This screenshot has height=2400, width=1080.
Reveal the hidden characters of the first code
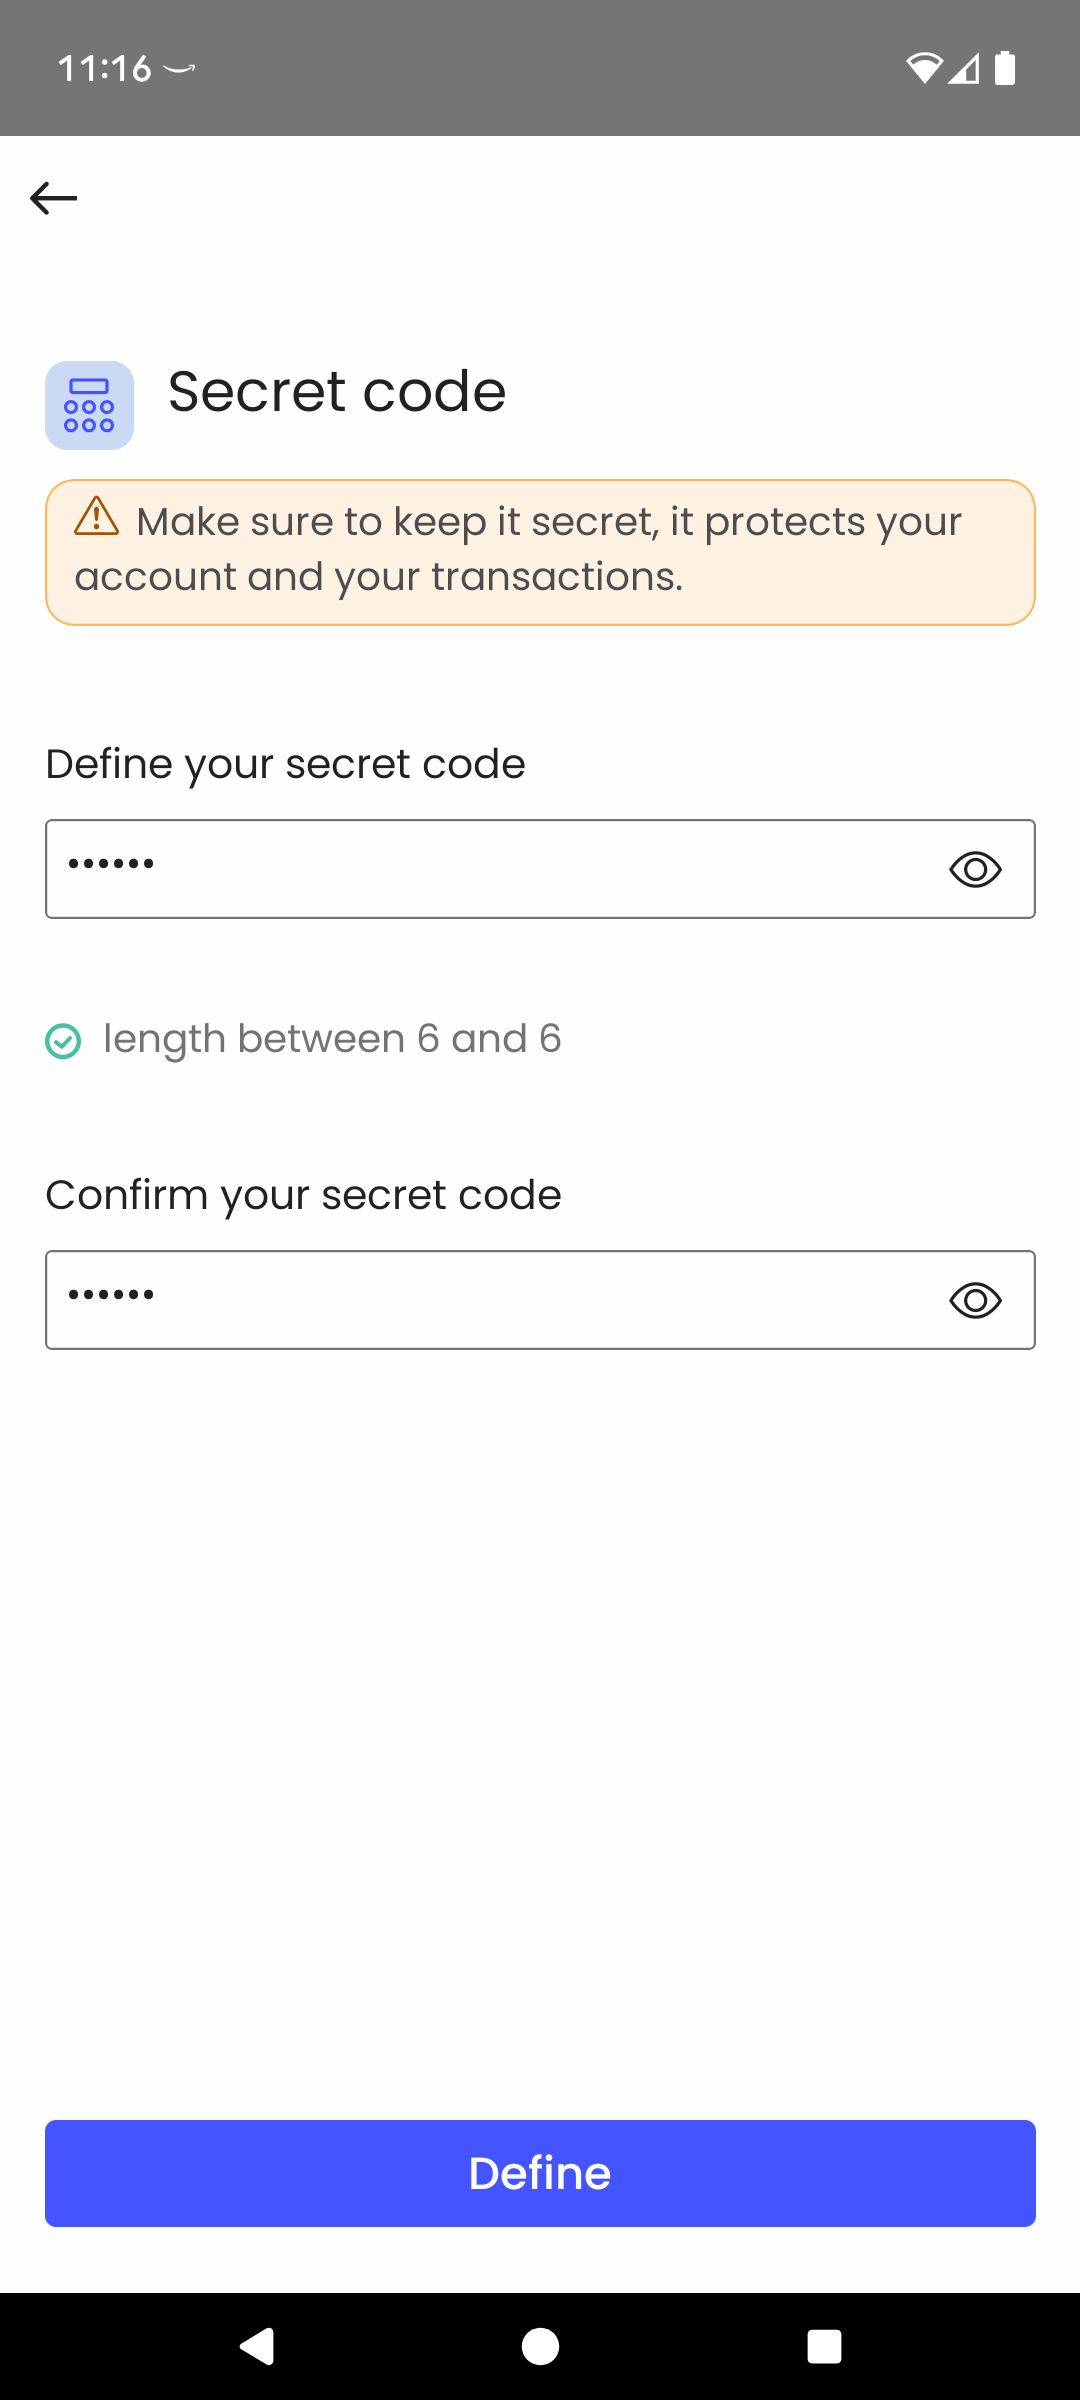[x=976, y=869]
